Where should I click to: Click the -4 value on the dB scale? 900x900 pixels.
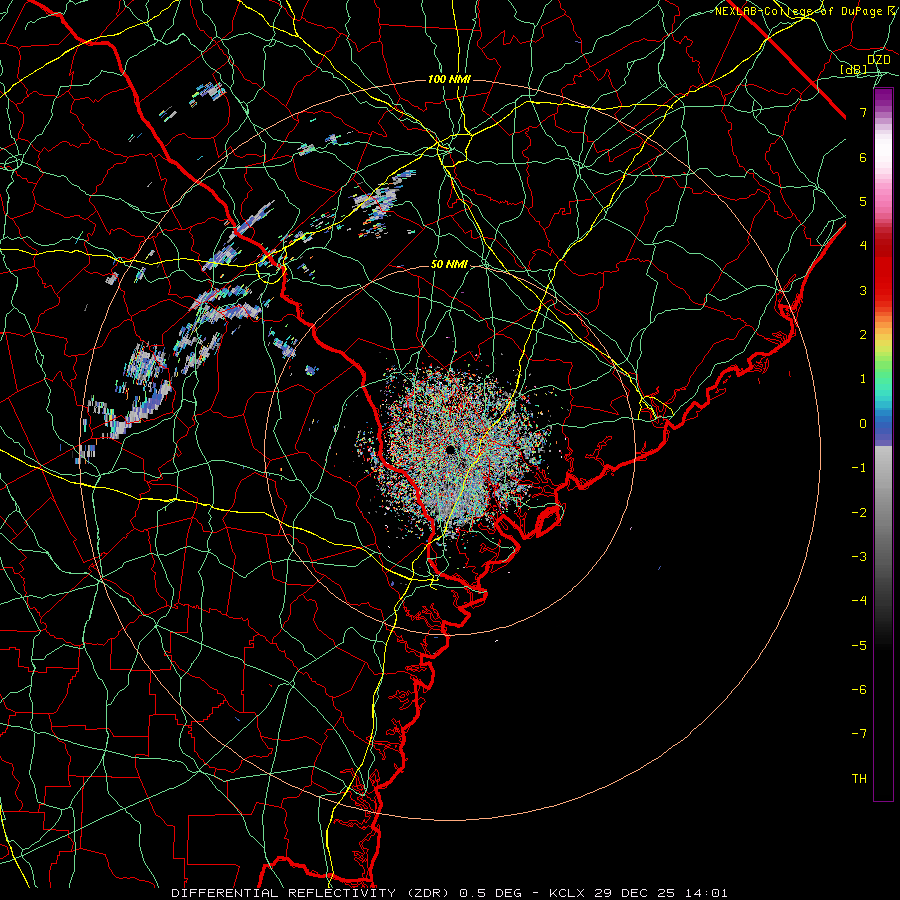[x=859, y=601]
